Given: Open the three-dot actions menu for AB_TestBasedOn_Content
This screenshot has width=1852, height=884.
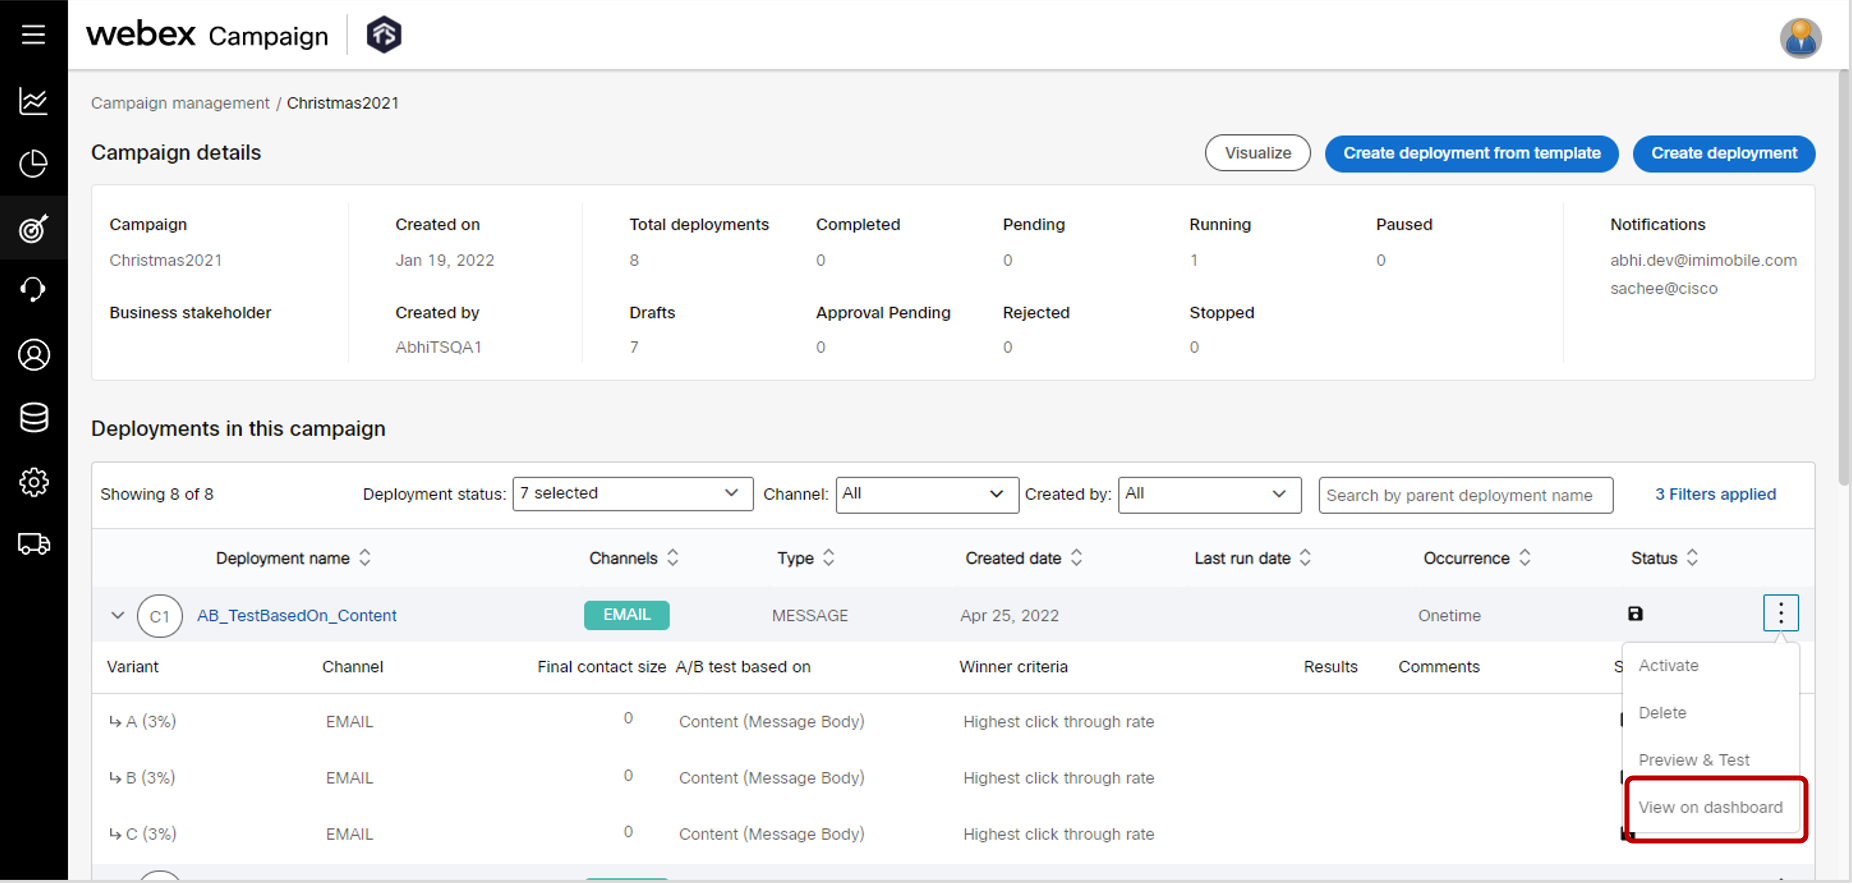Looking at the screenshot, I should coord(1780,613).
